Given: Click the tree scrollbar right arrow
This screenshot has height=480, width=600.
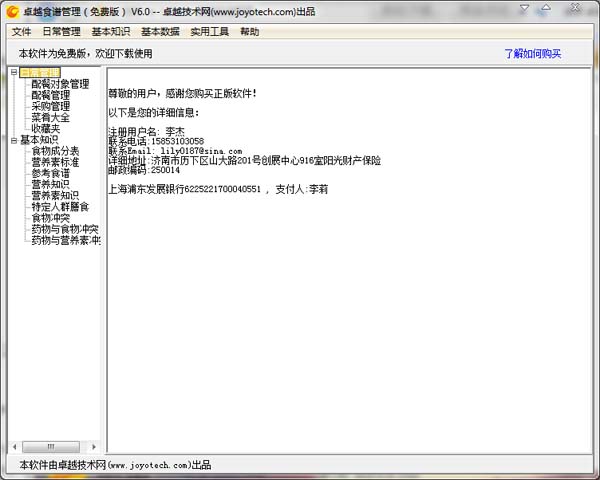Looking at the screenshot, I should point(93,447).
